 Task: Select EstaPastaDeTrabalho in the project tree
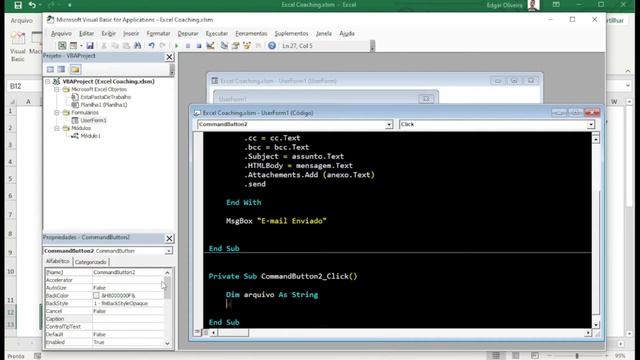tap(105, 97)
